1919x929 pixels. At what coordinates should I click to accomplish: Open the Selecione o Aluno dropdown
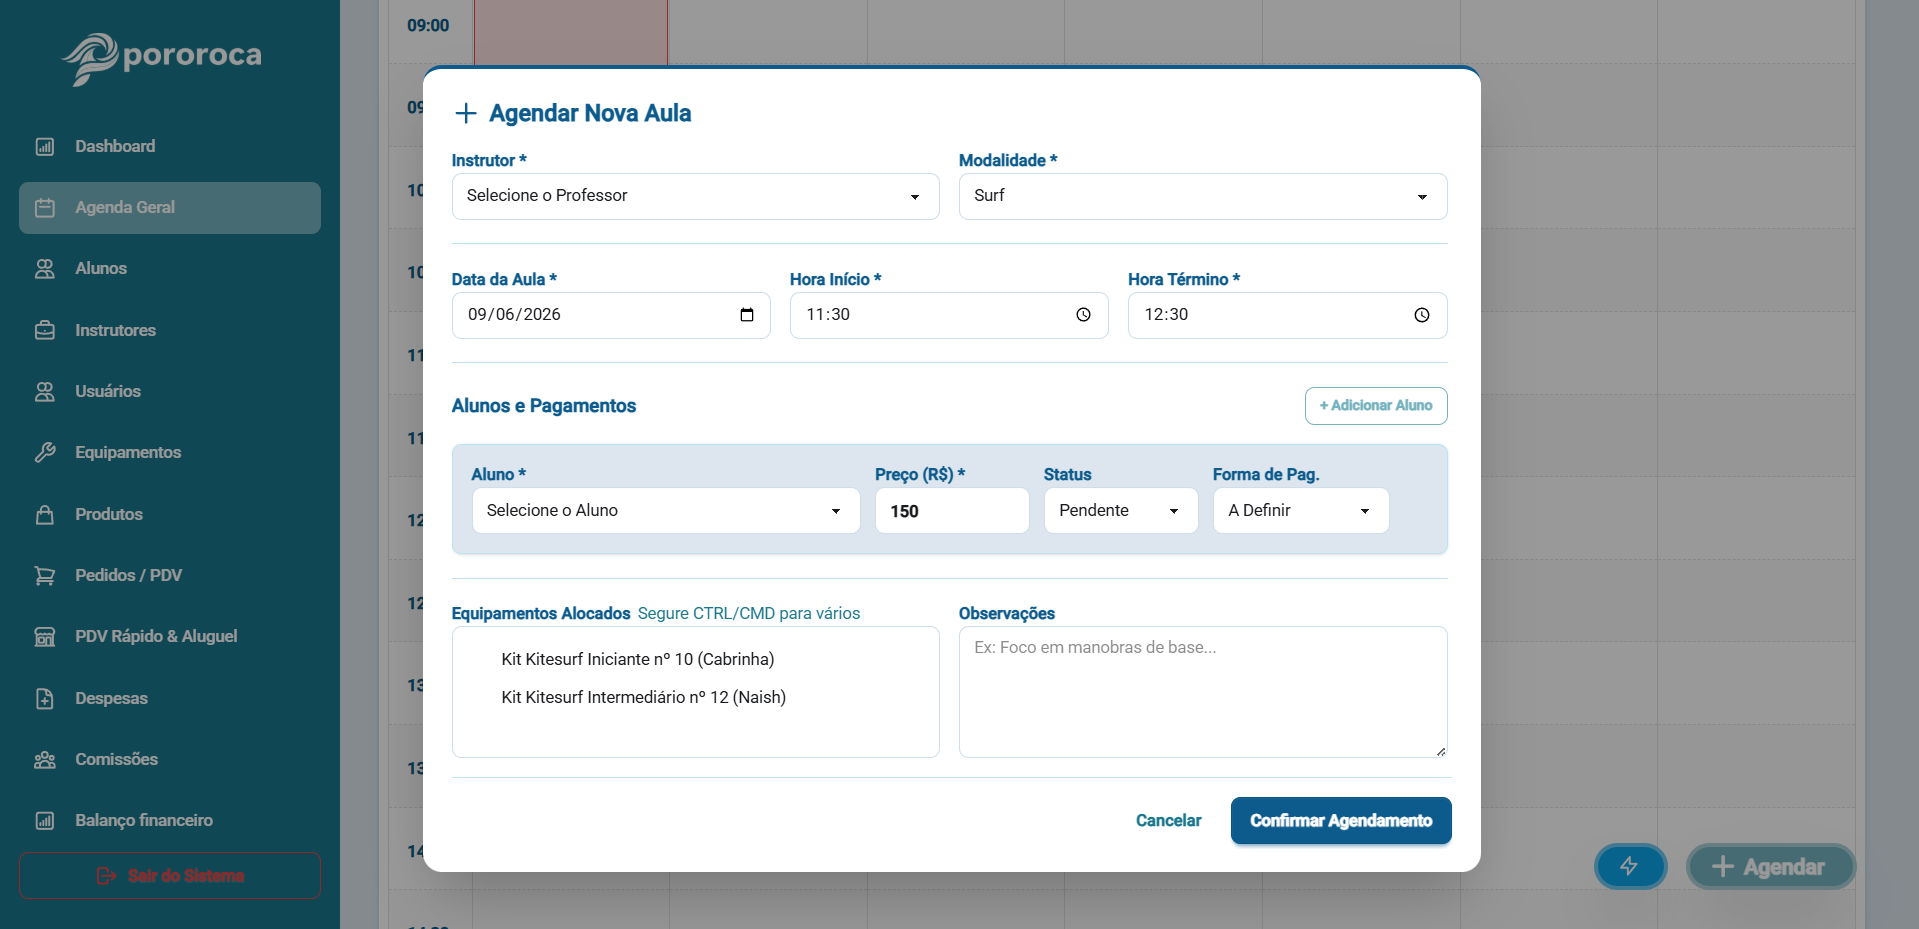click(x=666, y=511)
